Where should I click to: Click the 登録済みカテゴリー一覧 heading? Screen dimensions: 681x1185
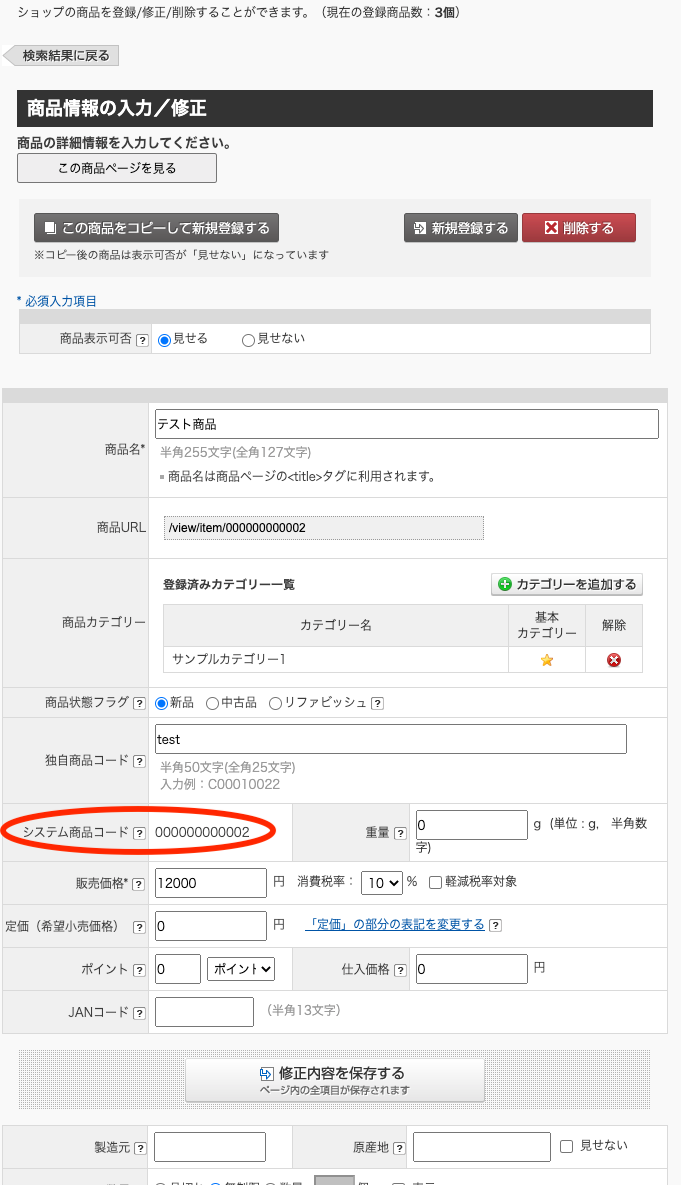pyautogui.click(x=229, y=584)
